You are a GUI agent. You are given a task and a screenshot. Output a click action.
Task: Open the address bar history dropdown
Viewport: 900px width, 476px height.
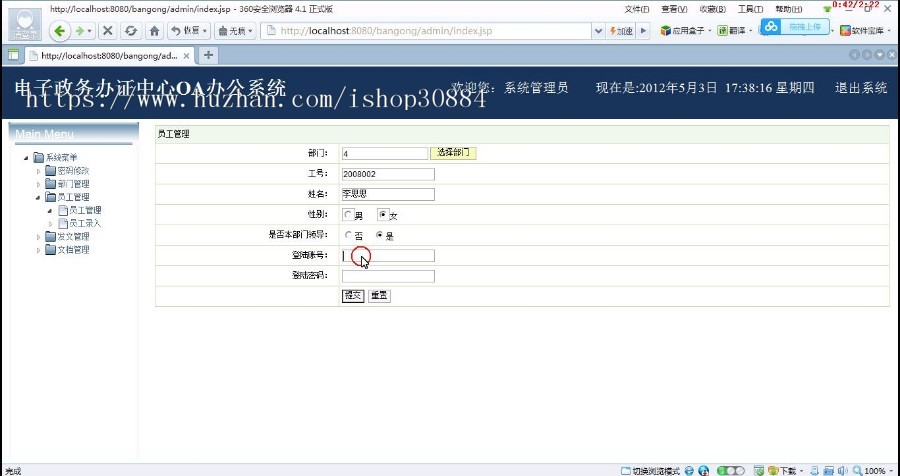[x=599, y=31]
